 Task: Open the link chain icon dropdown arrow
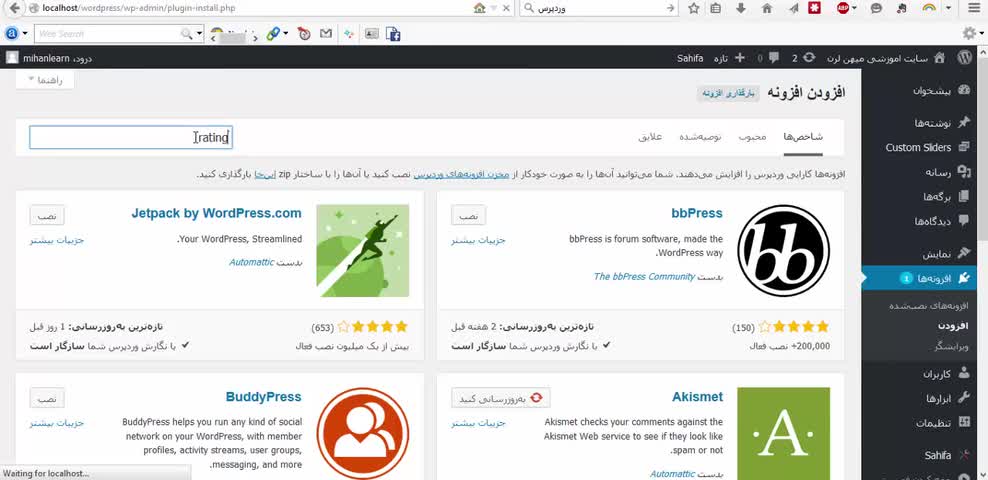(x=285, y=33)
